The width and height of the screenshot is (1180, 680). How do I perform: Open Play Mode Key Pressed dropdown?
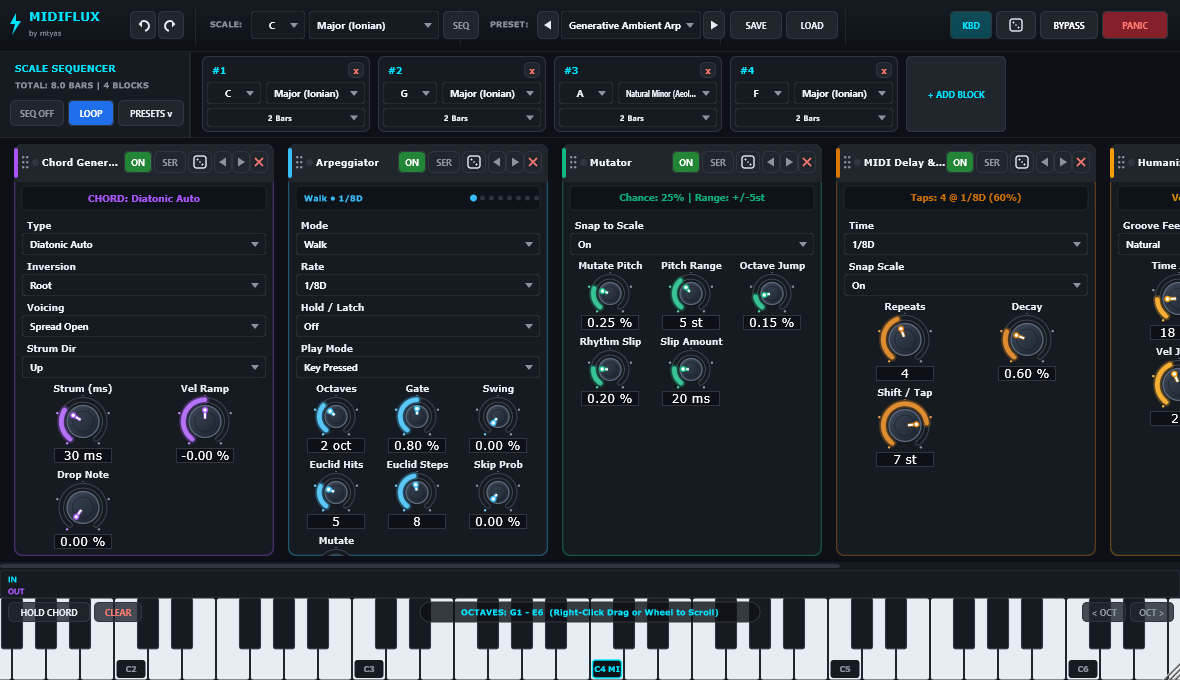point(418,367)
